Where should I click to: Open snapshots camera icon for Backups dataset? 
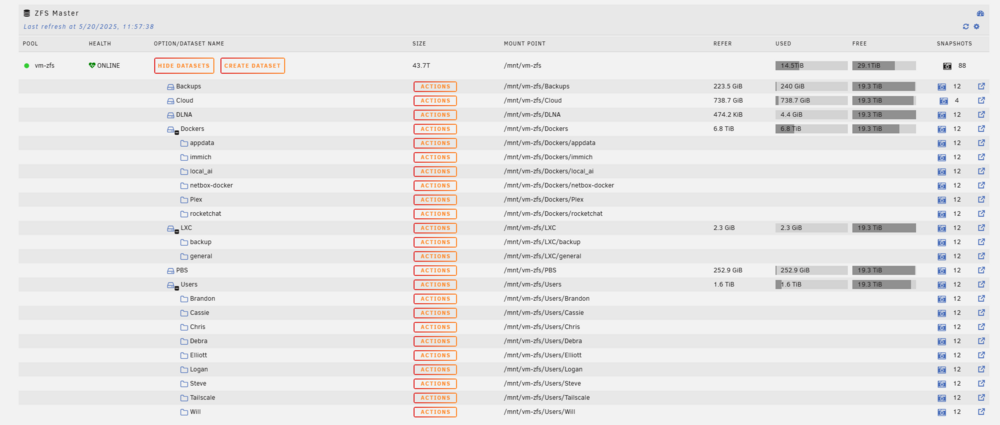(941, 87)
